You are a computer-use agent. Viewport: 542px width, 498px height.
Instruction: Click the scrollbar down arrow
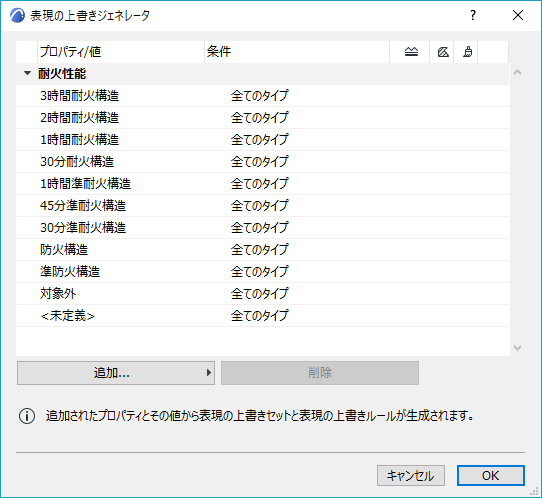pos(517,348)
